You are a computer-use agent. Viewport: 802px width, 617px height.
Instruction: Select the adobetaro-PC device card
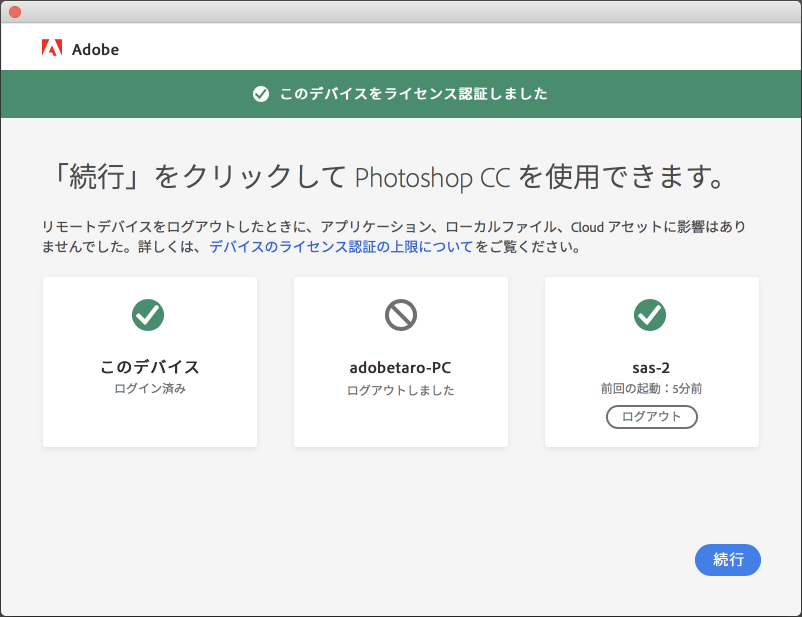(400, 362)
